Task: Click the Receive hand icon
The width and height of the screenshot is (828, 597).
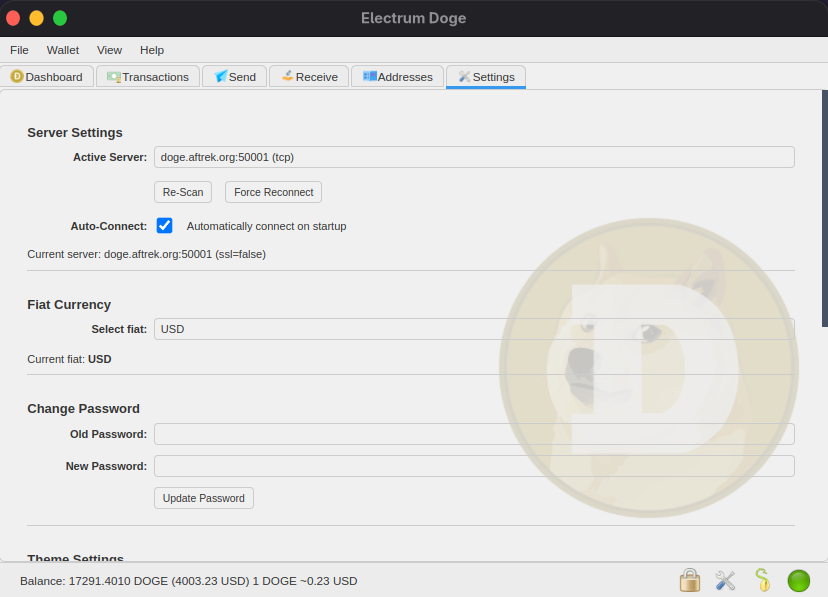Action: (x=289, y=75)
